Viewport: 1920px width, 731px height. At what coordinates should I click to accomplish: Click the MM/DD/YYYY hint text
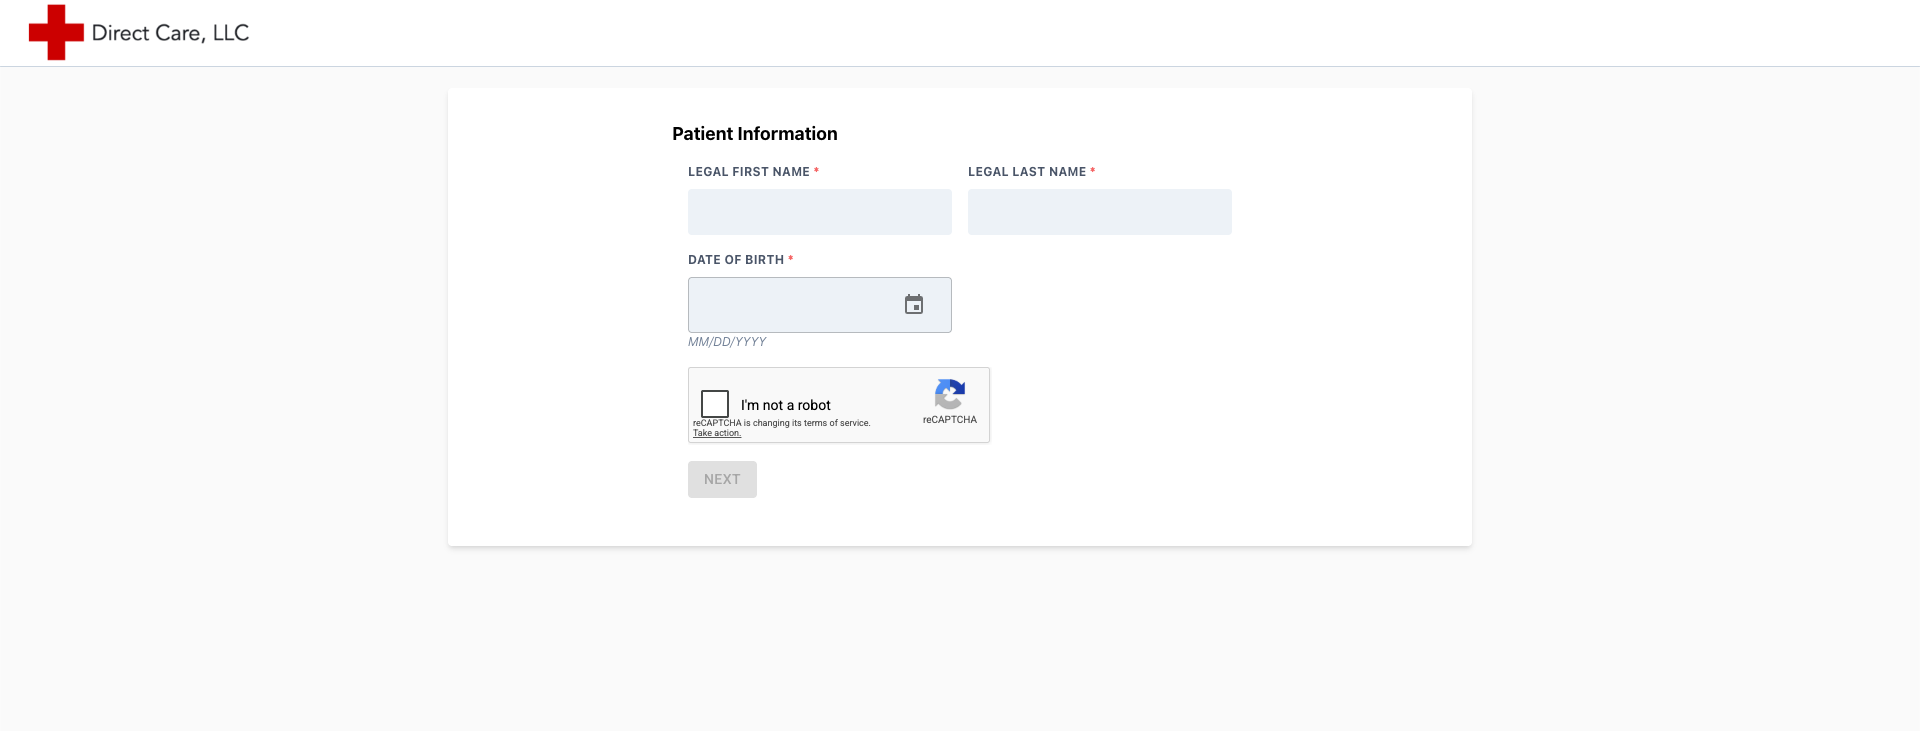tap(727, 342)
